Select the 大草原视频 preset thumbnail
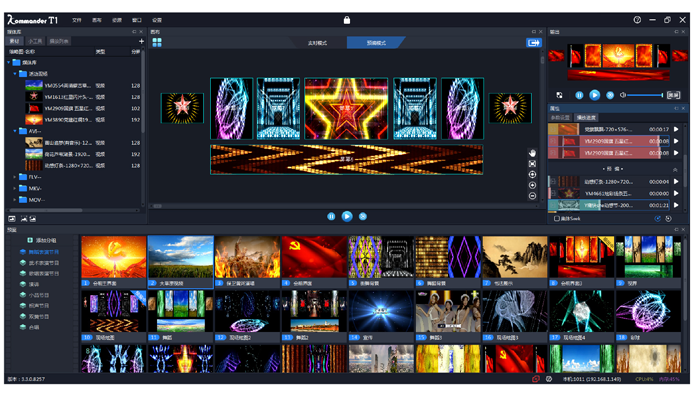The width and height of the screenshot is (696, 401). pyautogui.click(x=180, y=258)
